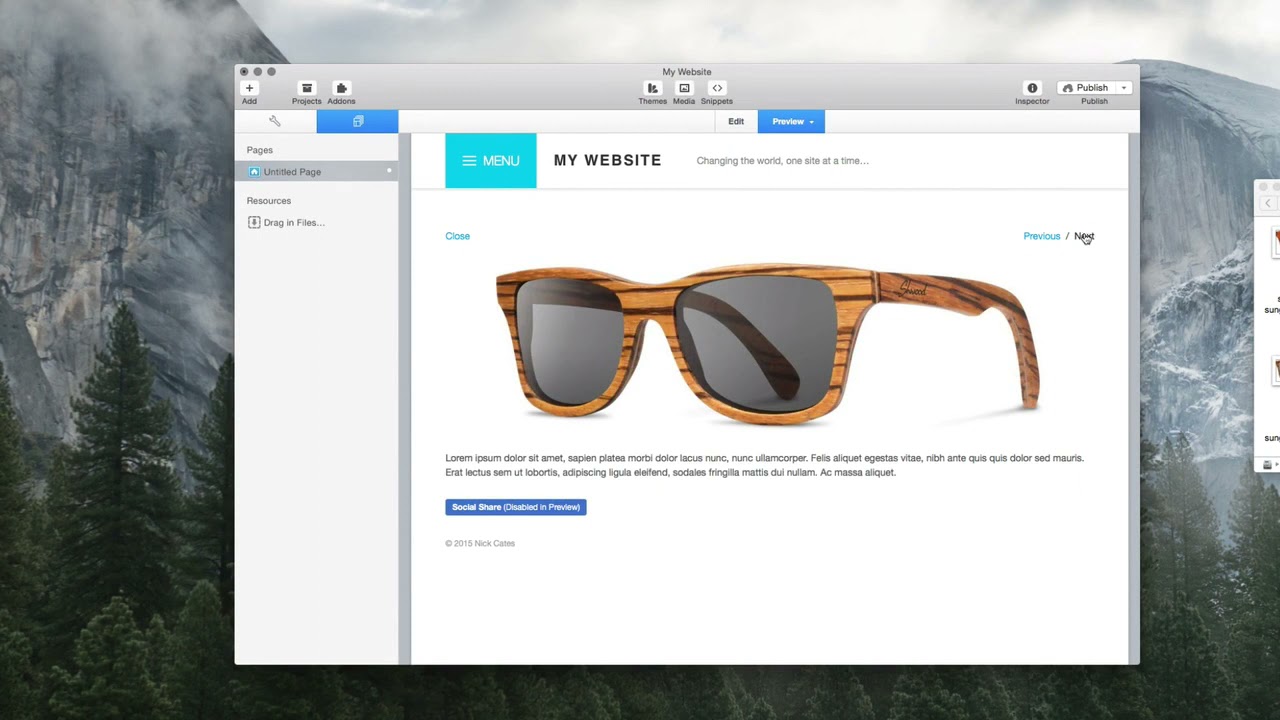The image size is (1280, 720).
Task: Switch to the wrench settings sidebar tab
Action: click(275, 121)
